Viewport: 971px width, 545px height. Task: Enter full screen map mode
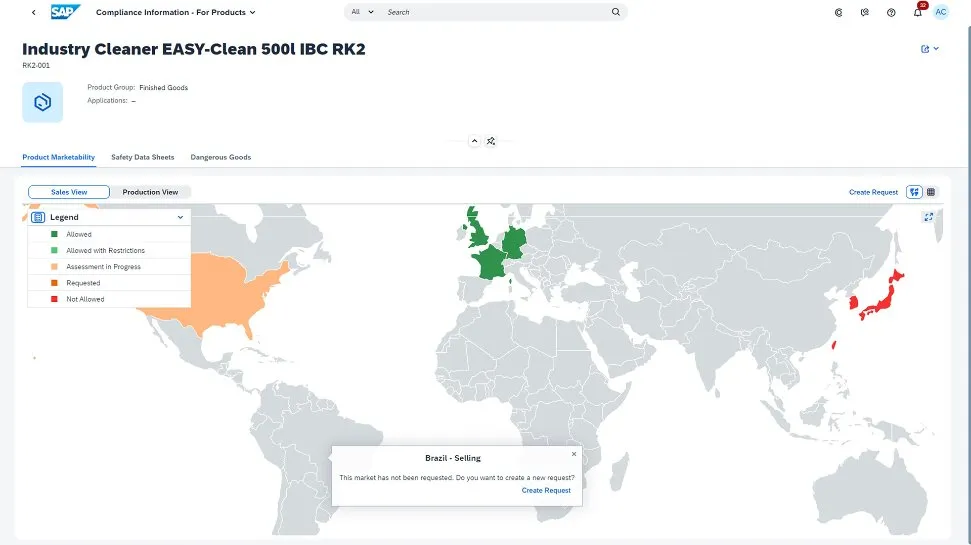point(929,216)
